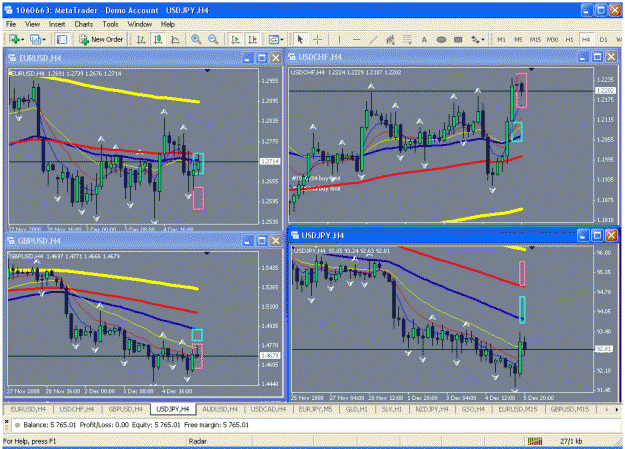Screen dimensions: 625x449
Task: Switch to the D1 timeframe
Action: (603, 39)
